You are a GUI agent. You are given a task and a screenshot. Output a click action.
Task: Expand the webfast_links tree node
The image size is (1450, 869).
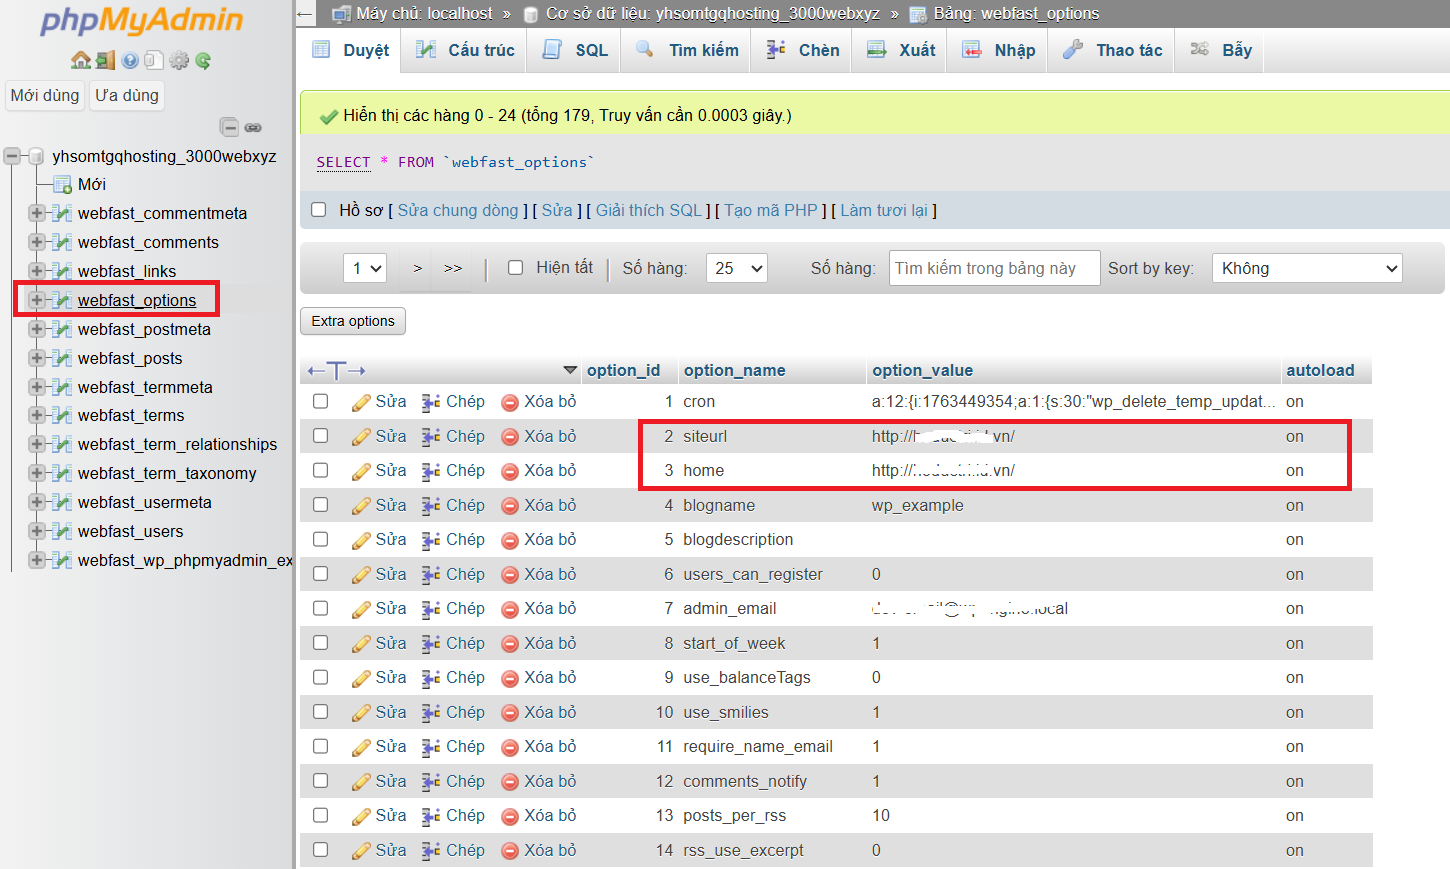tap(37, 271)
